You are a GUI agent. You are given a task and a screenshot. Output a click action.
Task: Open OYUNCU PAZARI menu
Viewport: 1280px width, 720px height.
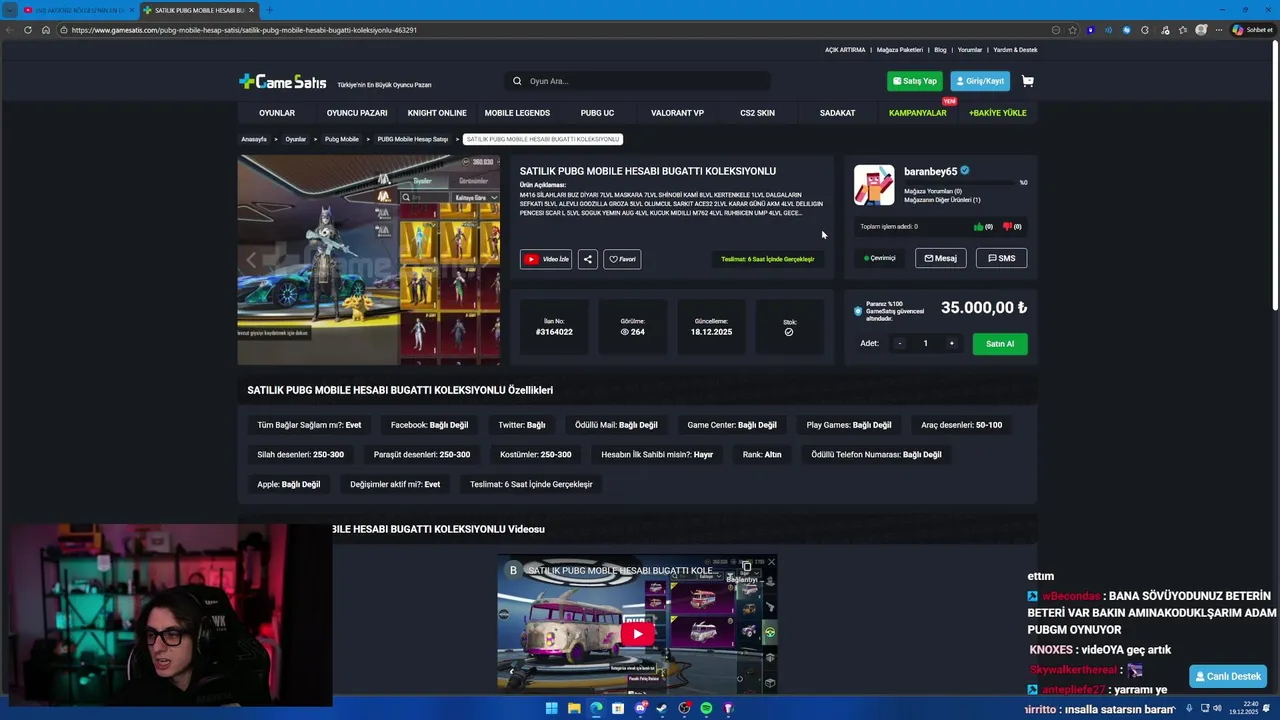(x=357, y=113)
